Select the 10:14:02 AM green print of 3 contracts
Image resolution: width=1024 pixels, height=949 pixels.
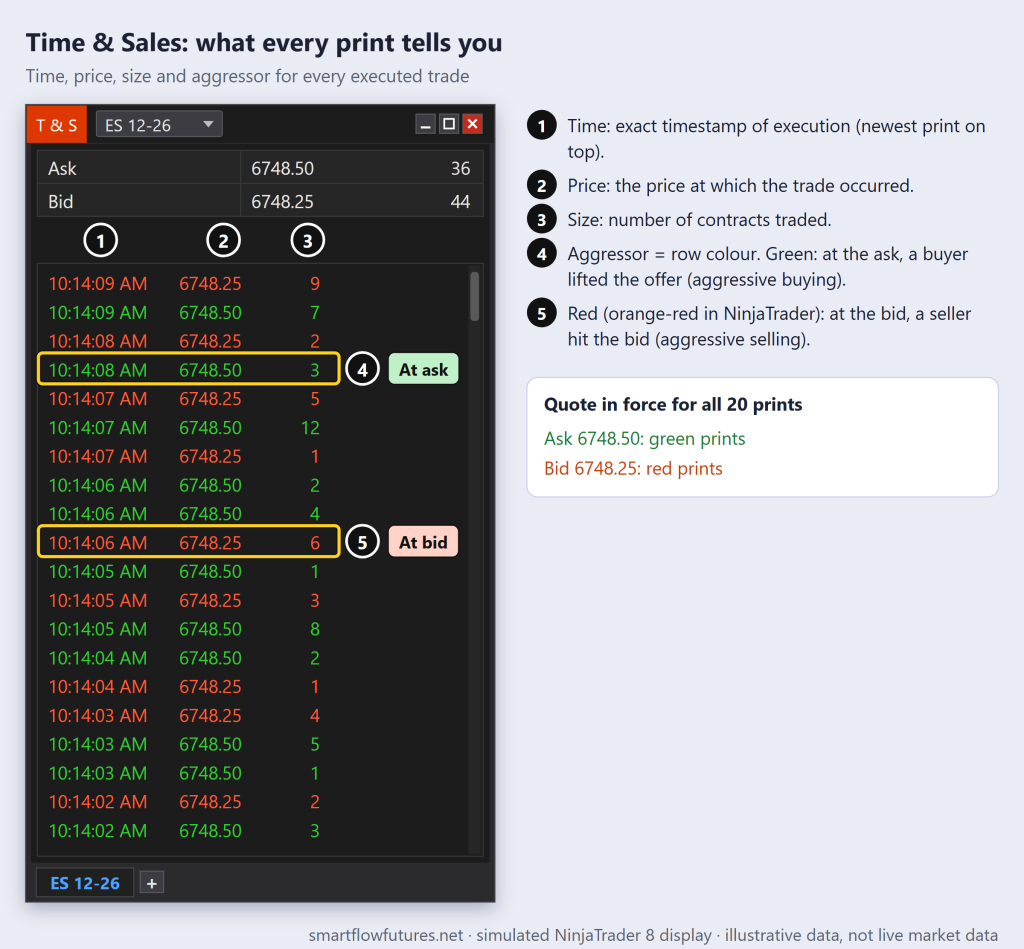click(x=184, y=831)
